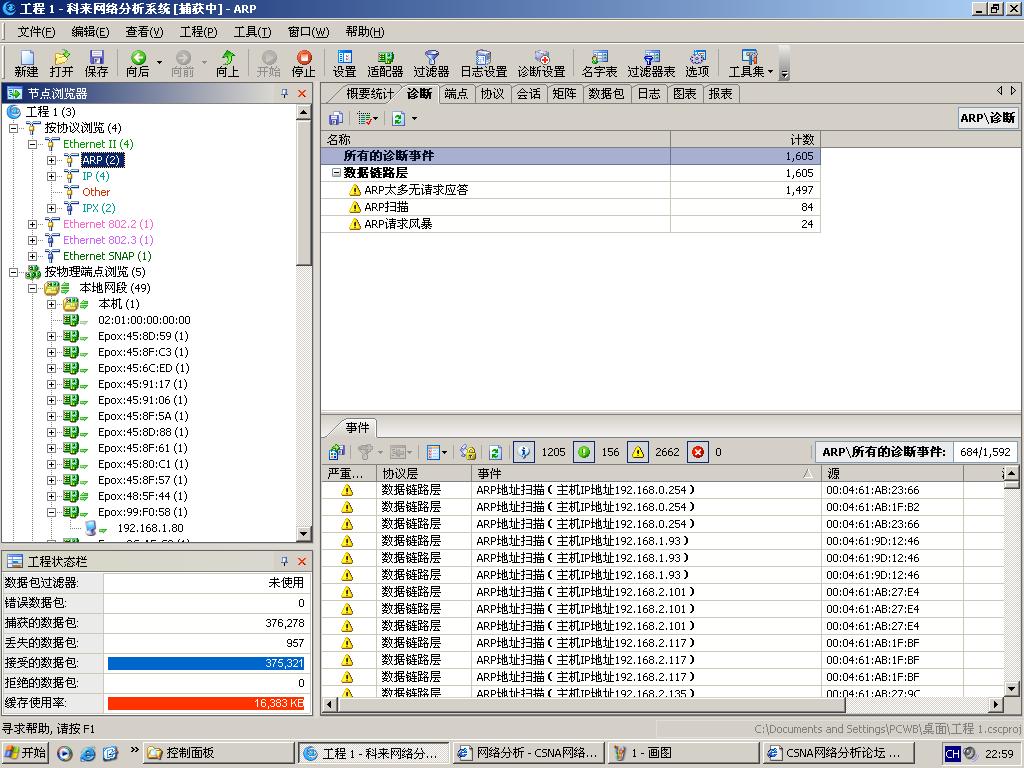Viewport: 1024px width, 768px height.
Task: Click the 停止 (Stop) capture button
Action: pos(303,63)
